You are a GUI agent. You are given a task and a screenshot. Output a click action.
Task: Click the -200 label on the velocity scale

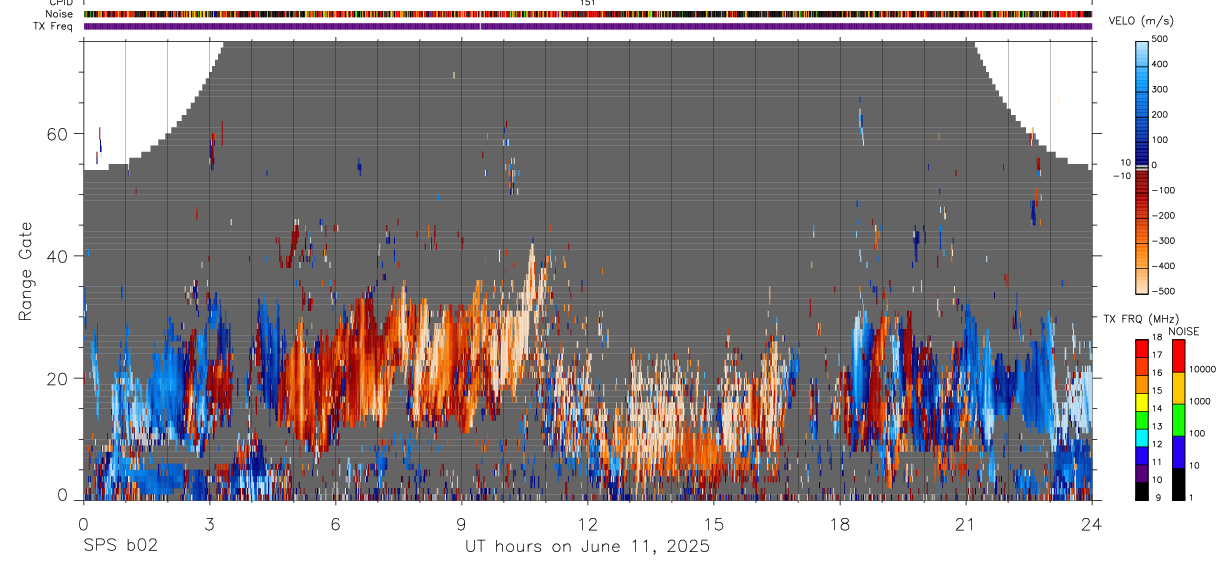pyautogui.click(x=1164, y=216)
